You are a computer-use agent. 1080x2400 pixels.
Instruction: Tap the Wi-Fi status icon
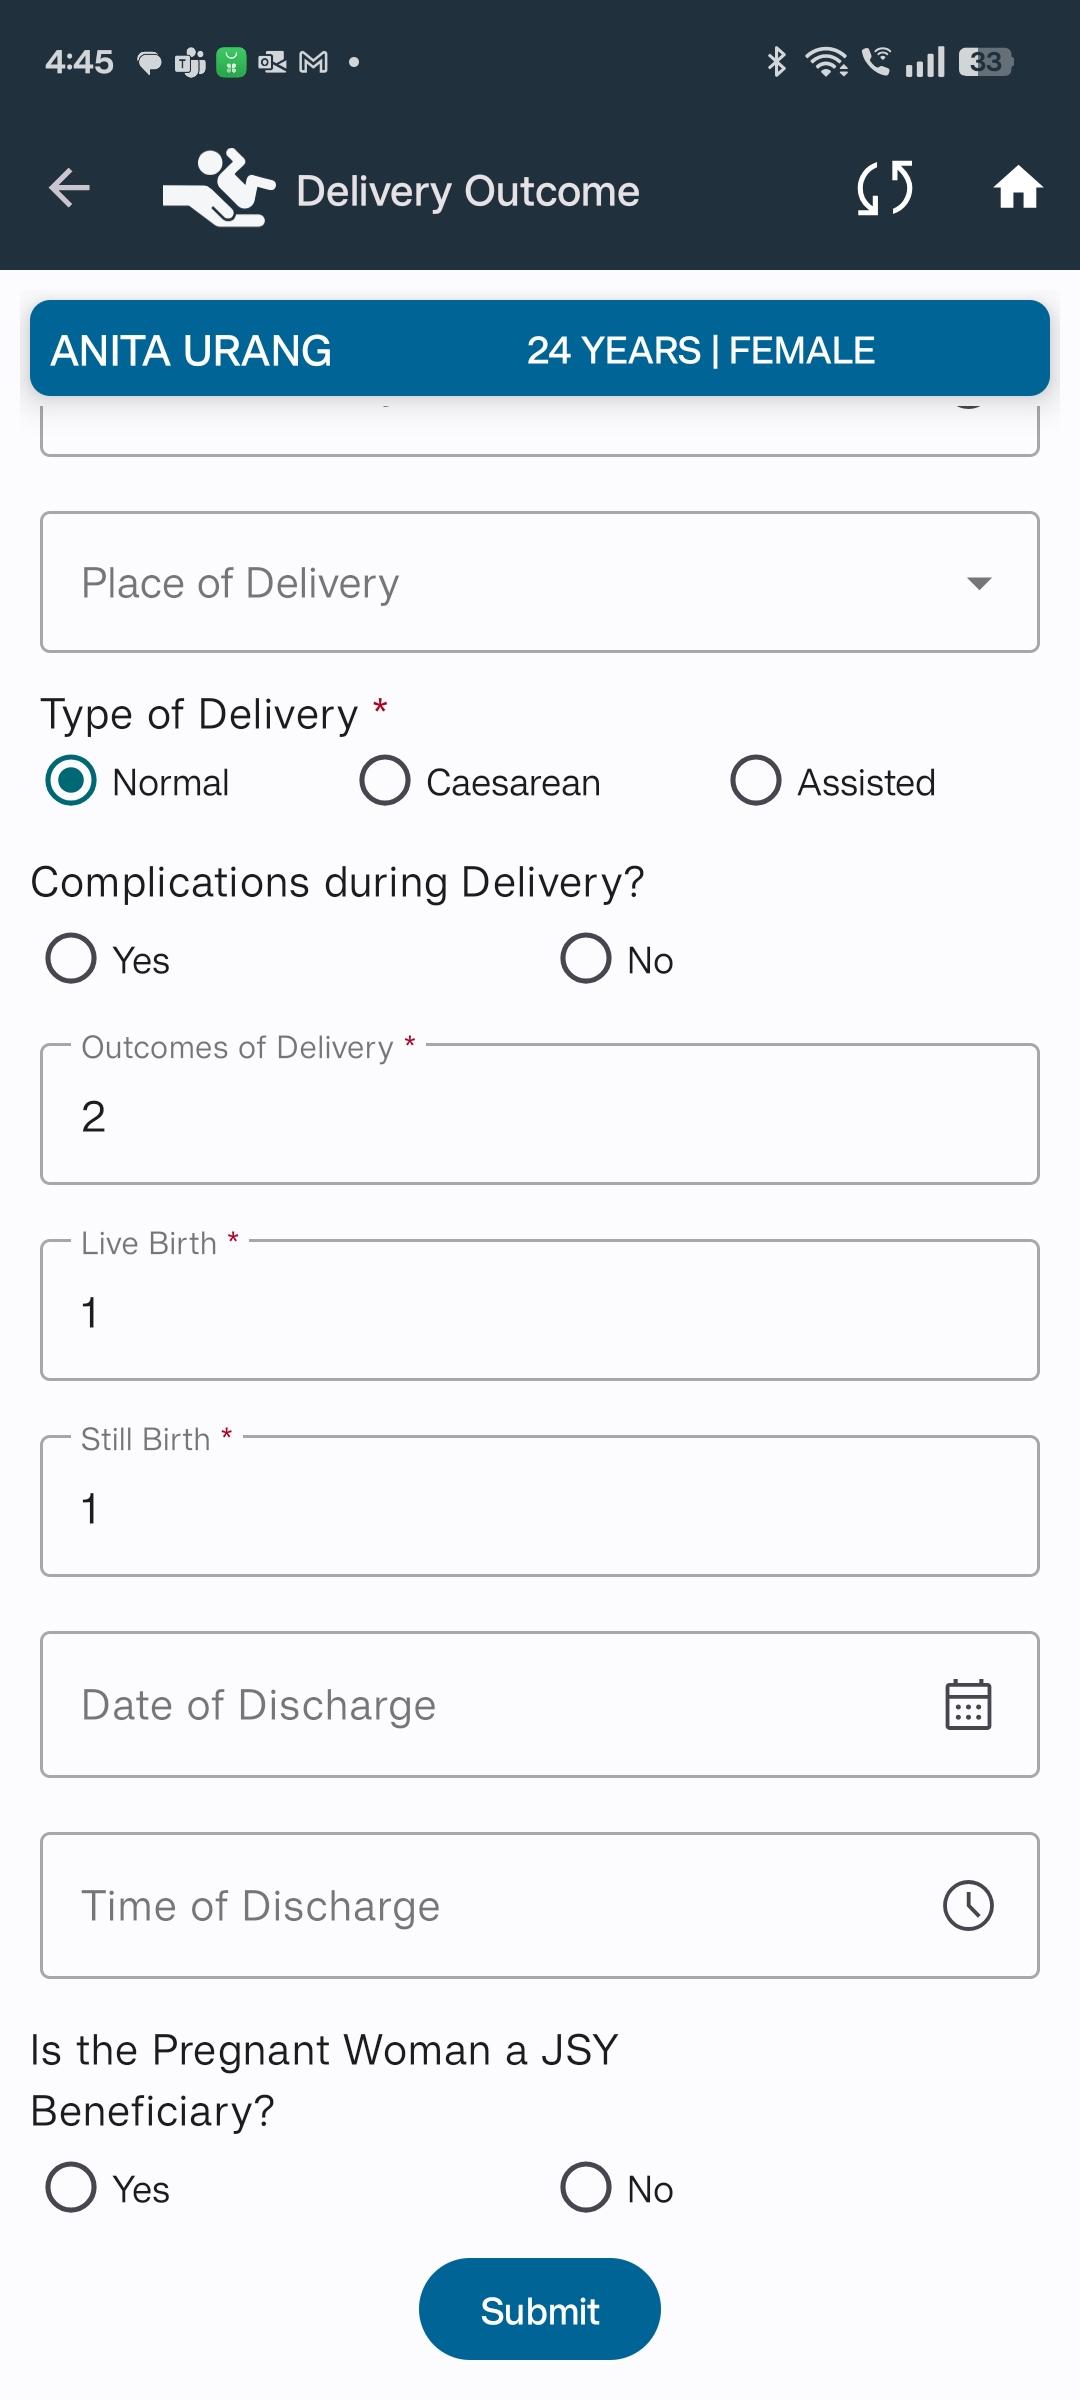(x=826, y=62)
